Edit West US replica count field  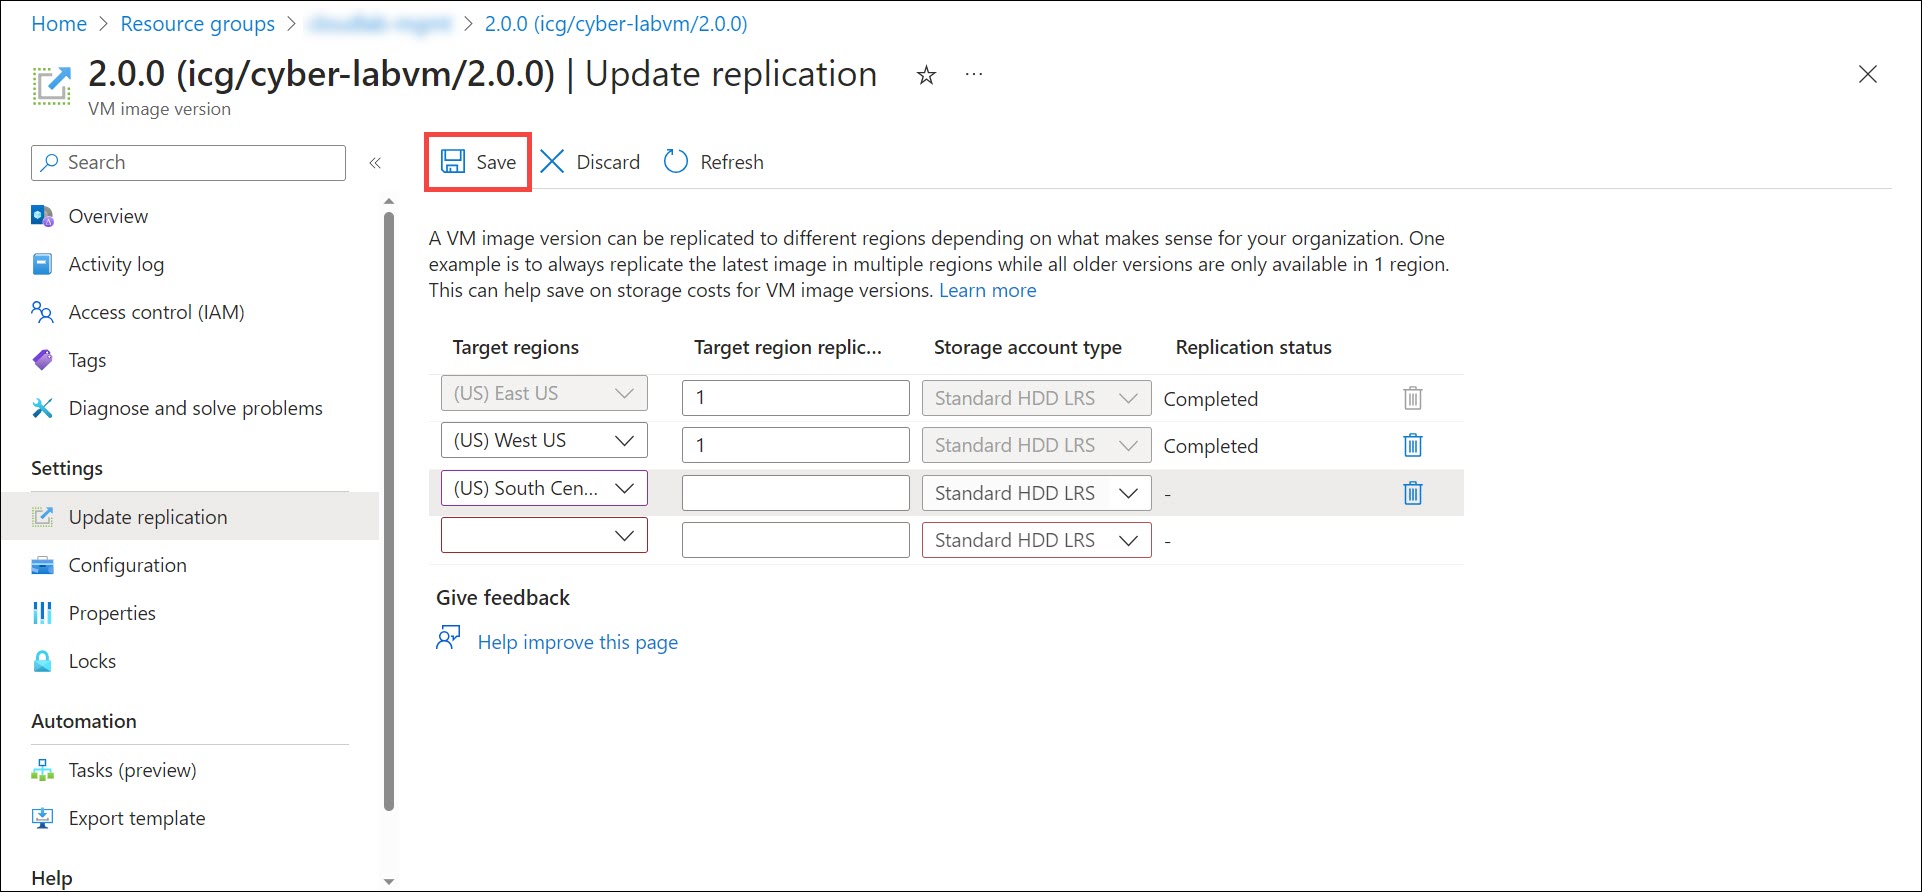(x=795, y=445)
